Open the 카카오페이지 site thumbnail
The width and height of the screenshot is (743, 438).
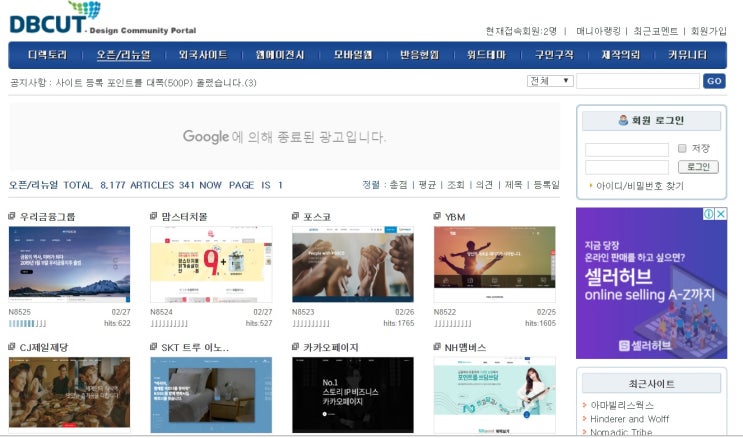(353, 395)
